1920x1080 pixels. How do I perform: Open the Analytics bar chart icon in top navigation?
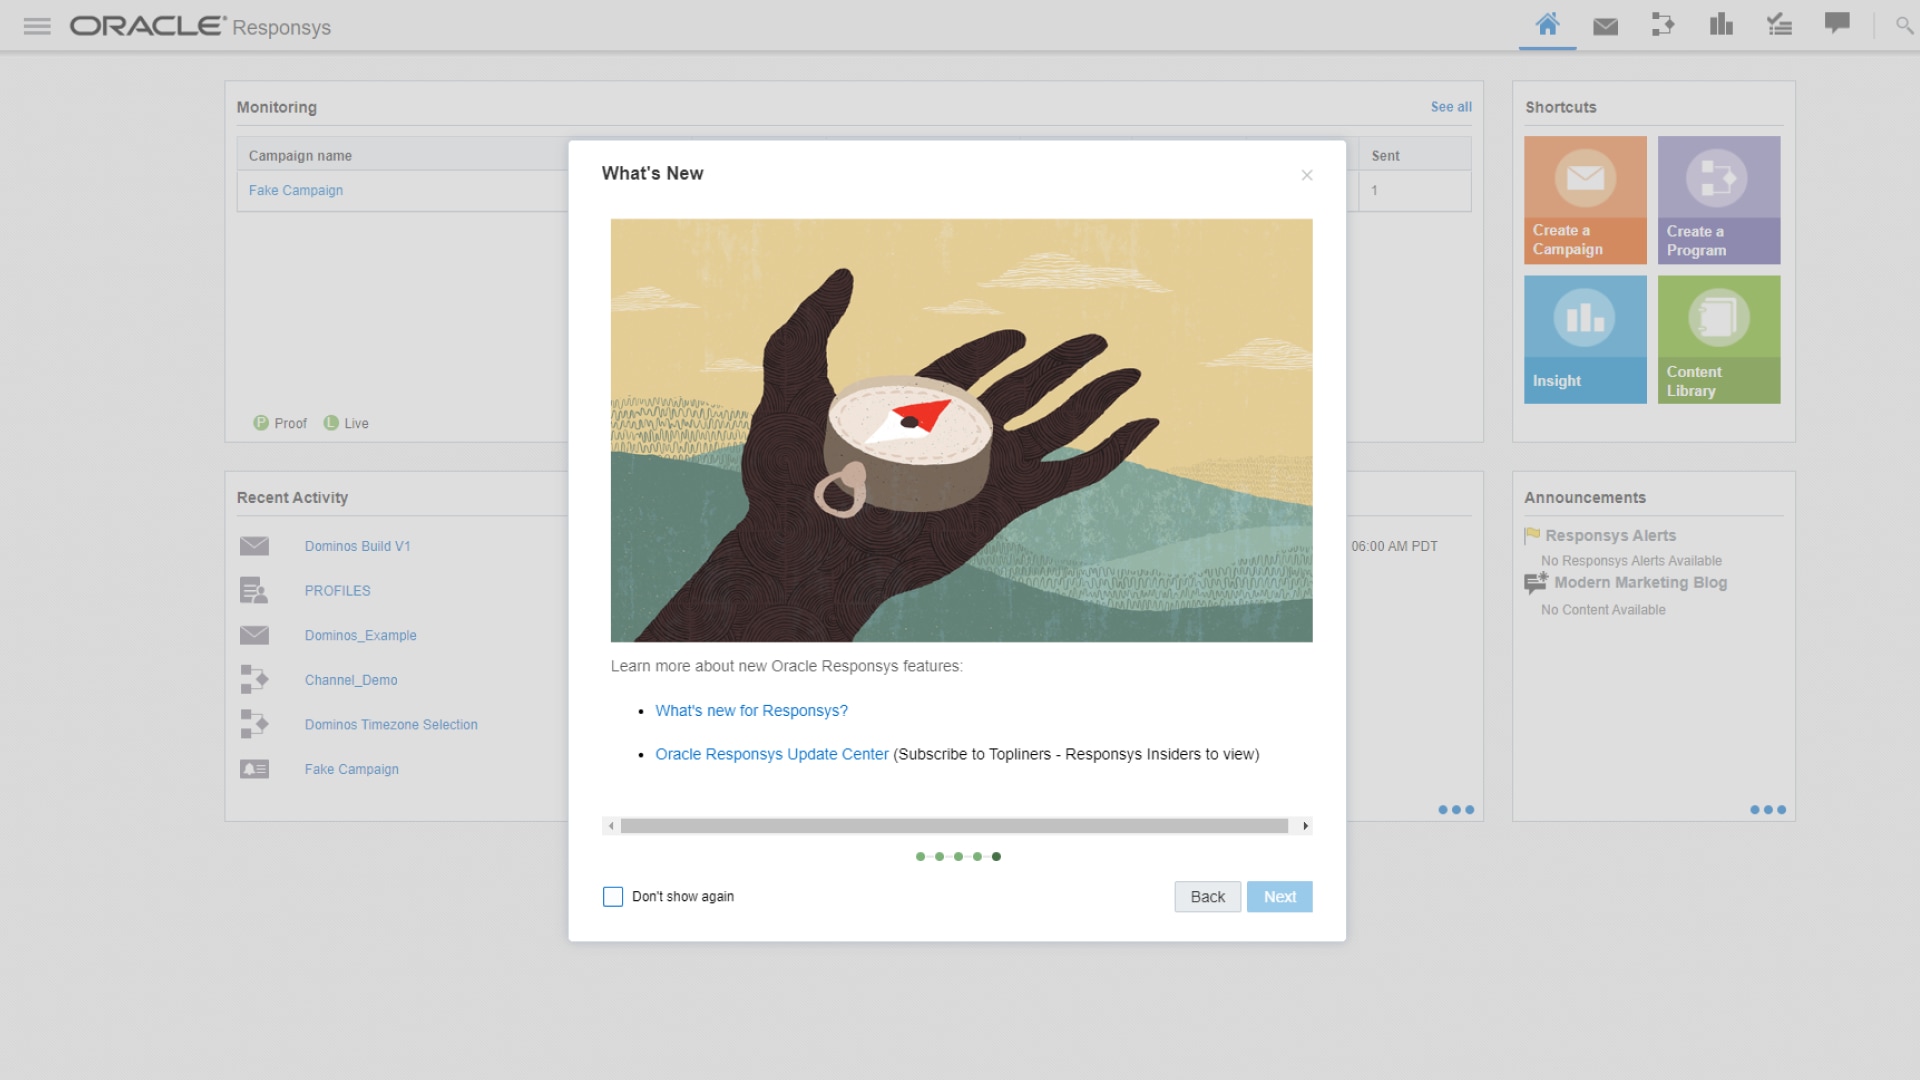click(x=1721, y=26)
